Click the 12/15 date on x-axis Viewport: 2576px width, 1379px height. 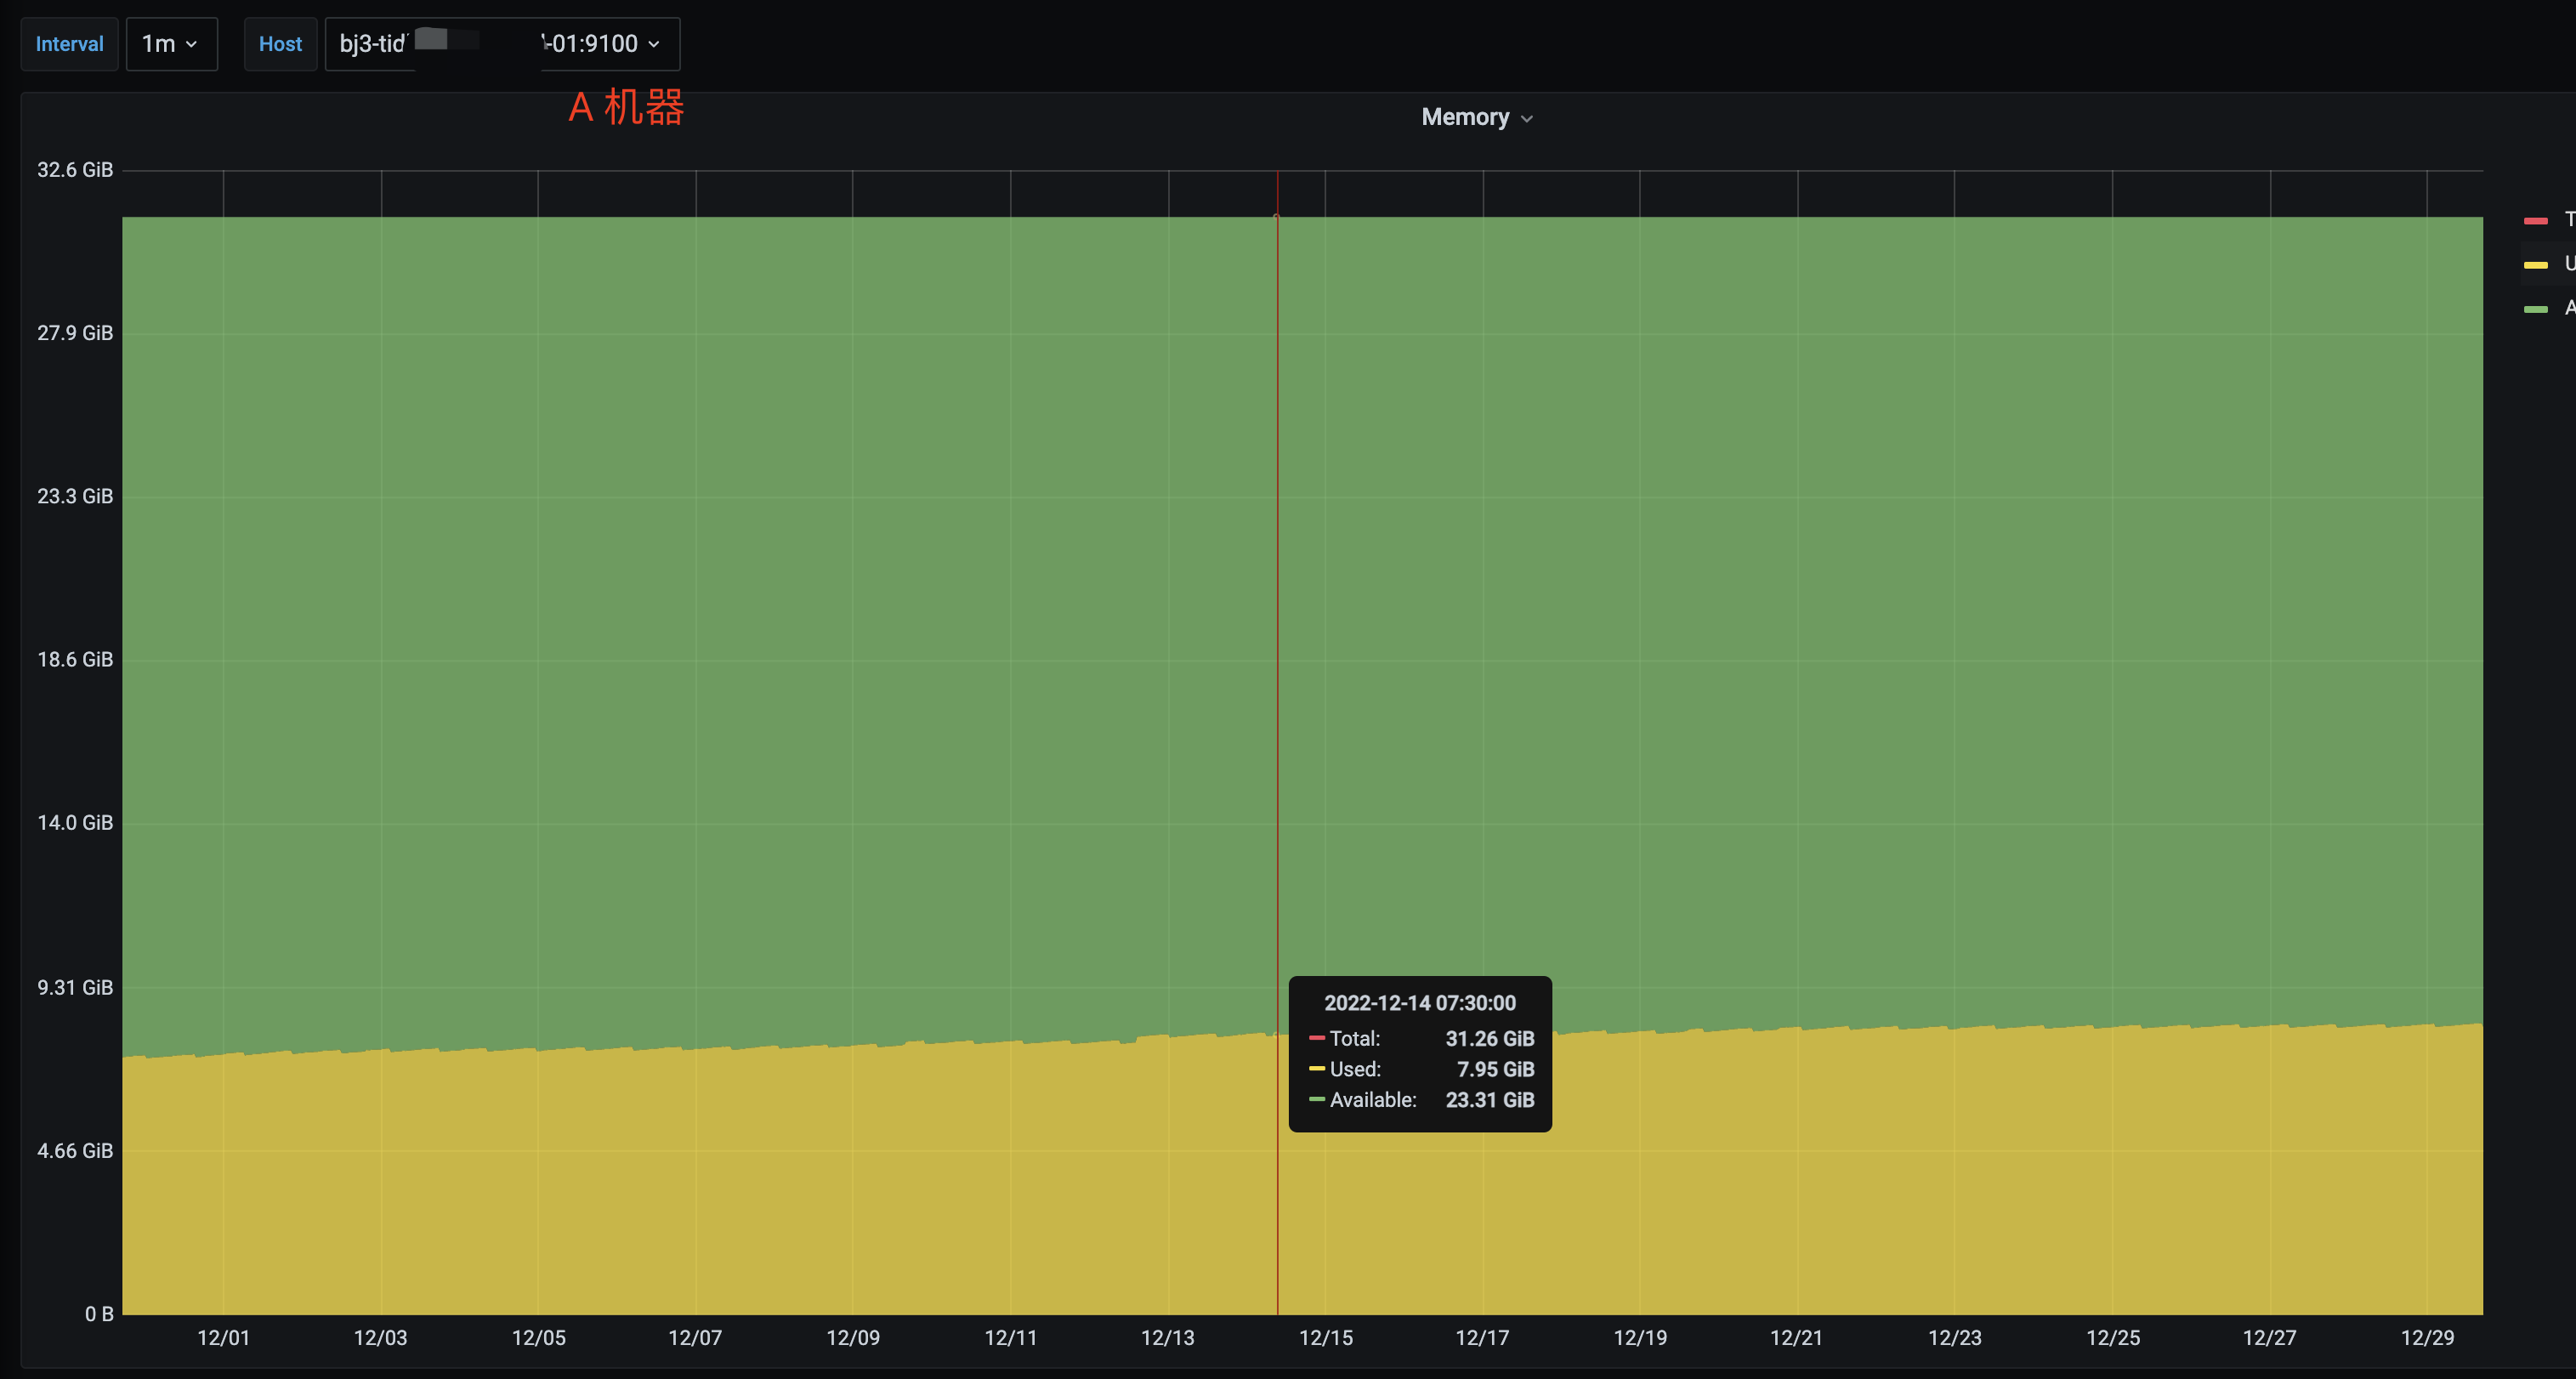[1325, 1337]
